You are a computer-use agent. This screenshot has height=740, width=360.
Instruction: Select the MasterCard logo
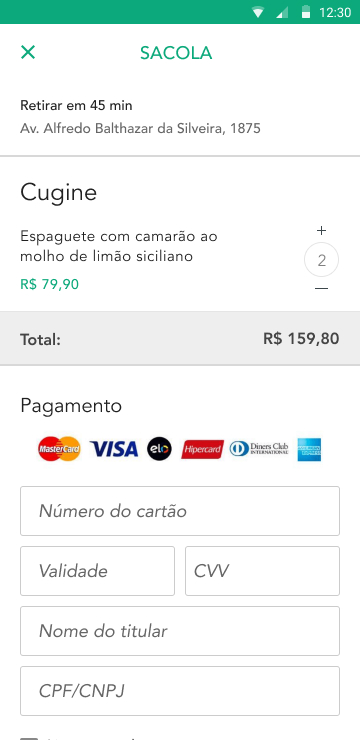pos(59,449)
